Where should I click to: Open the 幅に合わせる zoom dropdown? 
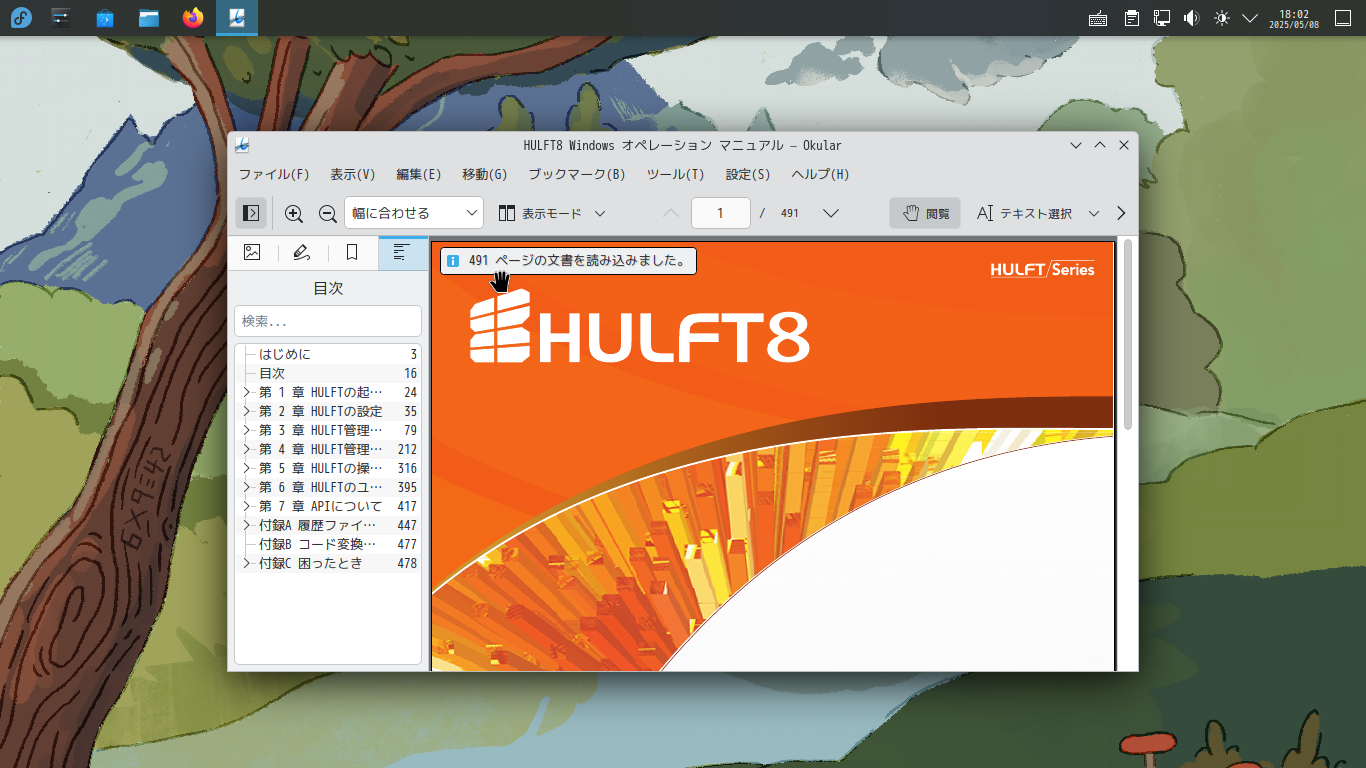[x=414, y=213]
